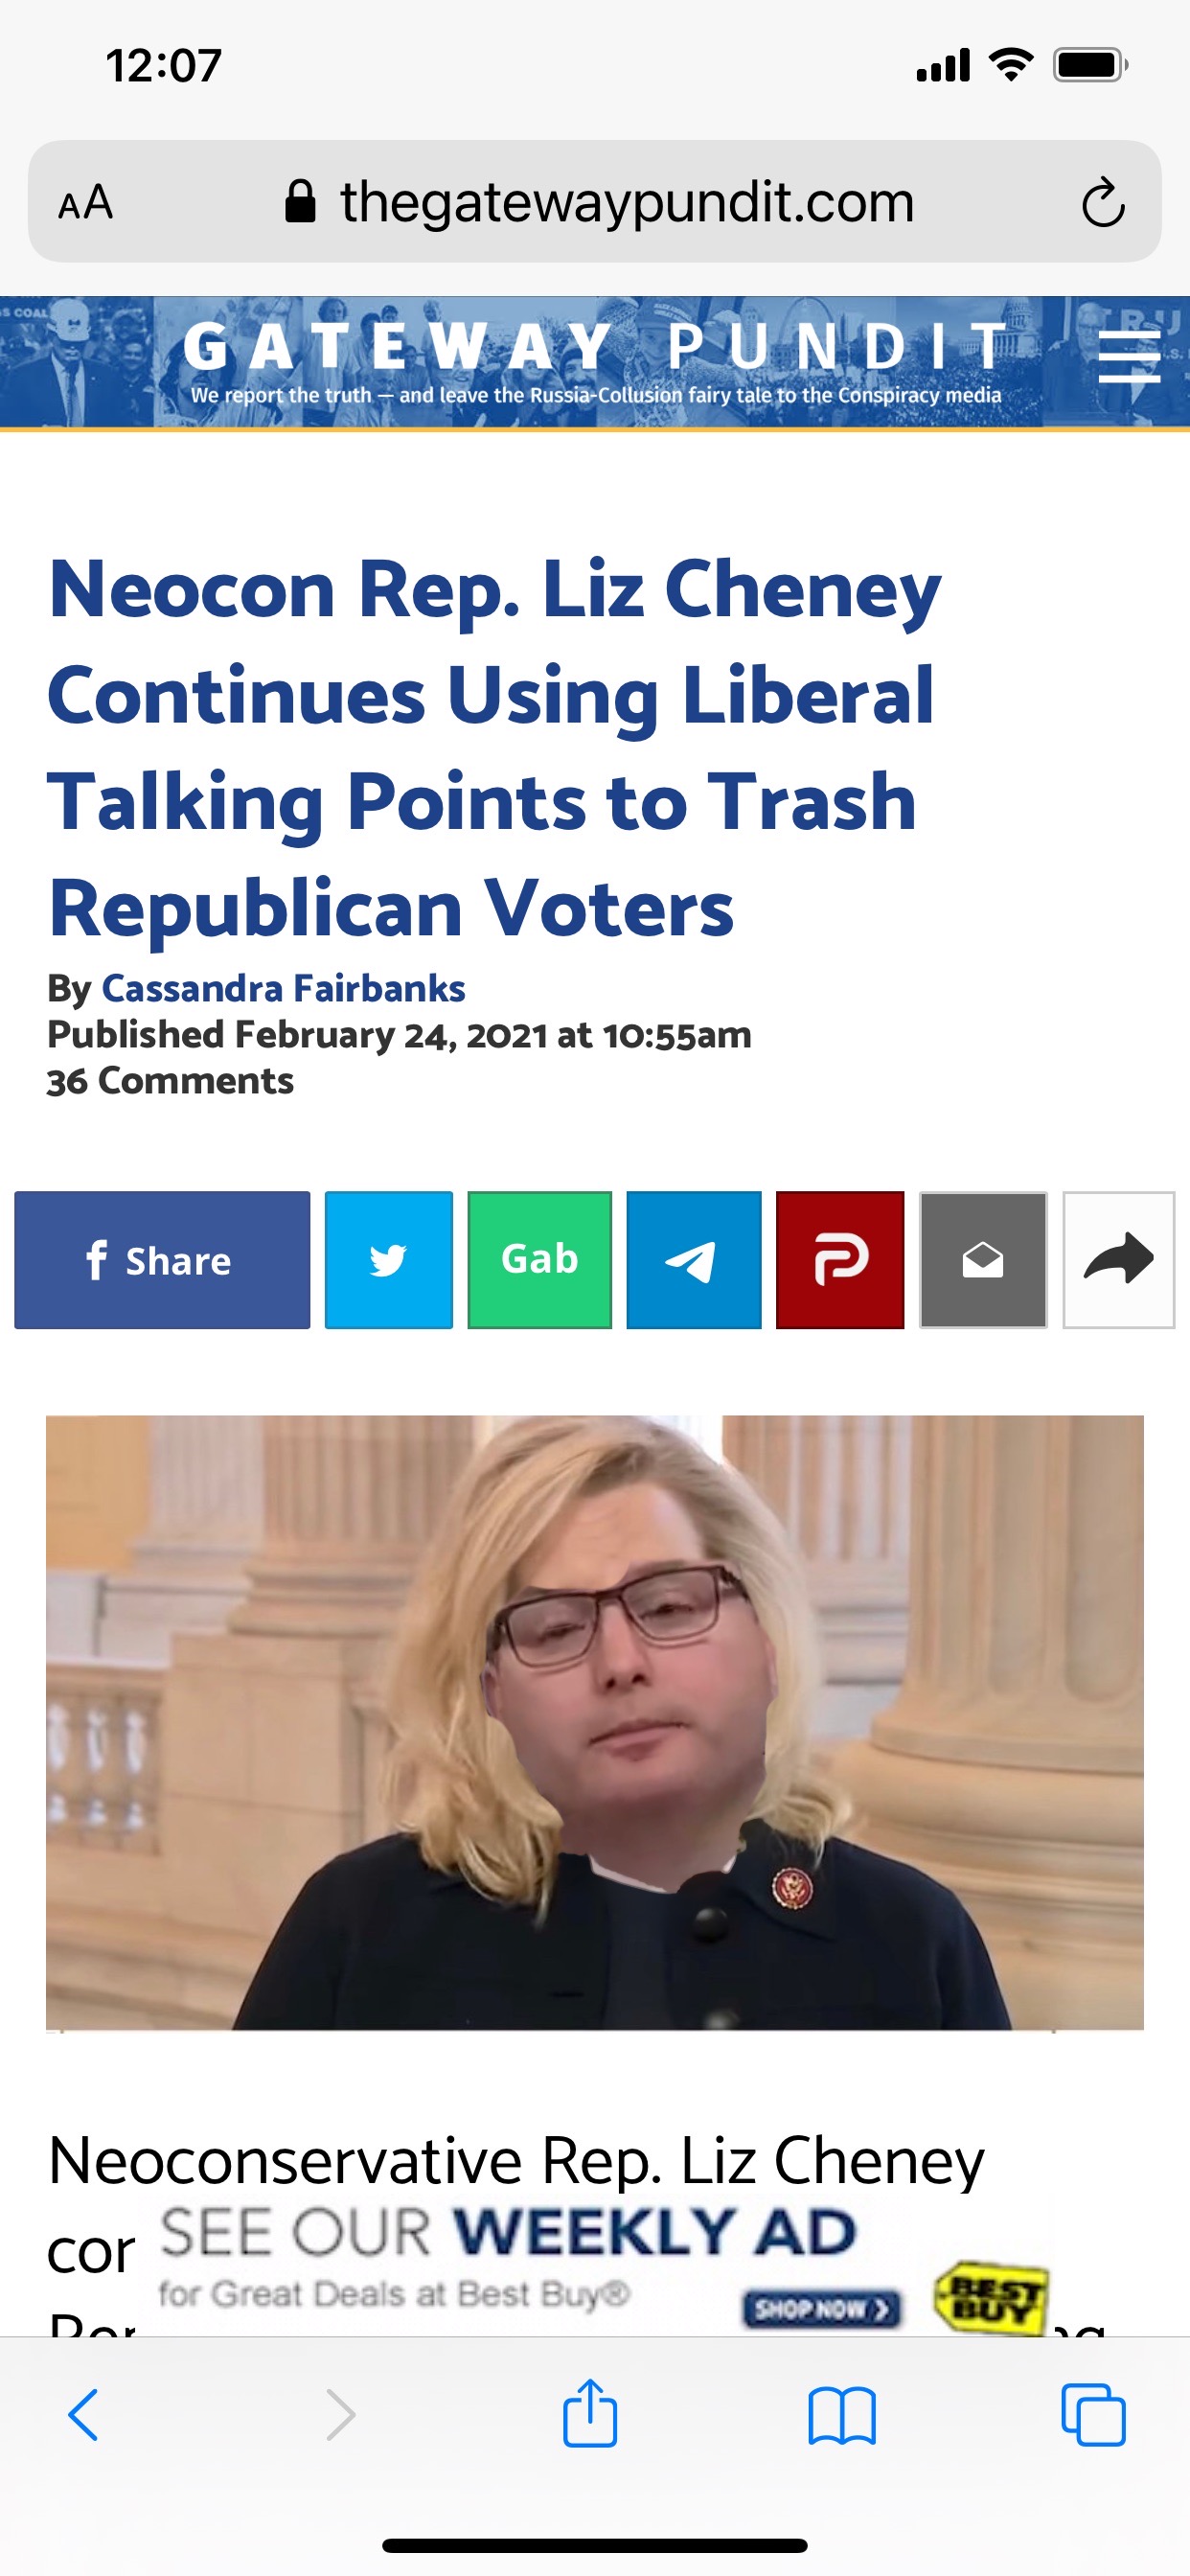
Task: Email the article via the envelope icon
Action: tap(983, 1260)
